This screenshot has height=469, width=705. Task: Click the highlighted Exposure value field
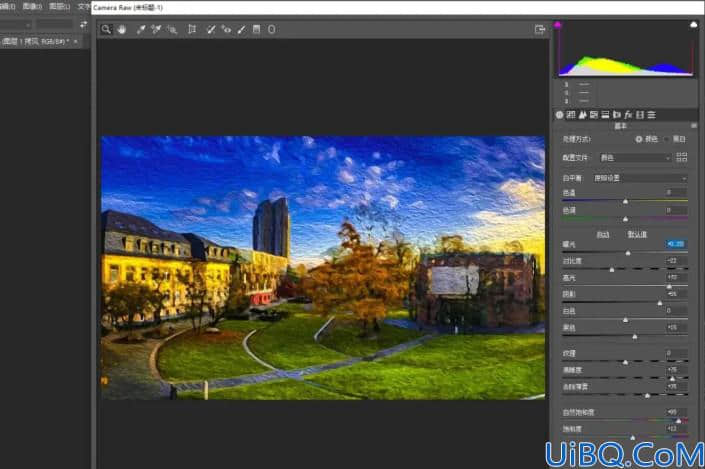(x=676, y=244)
